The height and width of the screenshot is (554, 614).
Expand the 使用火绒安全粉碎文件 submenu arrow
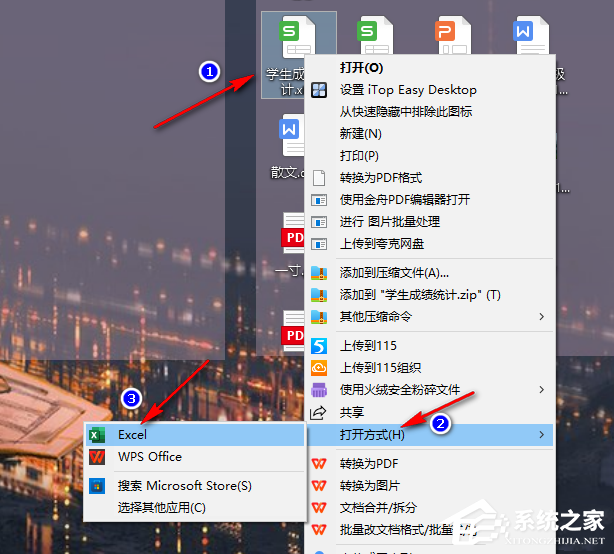tap(542, 390)
